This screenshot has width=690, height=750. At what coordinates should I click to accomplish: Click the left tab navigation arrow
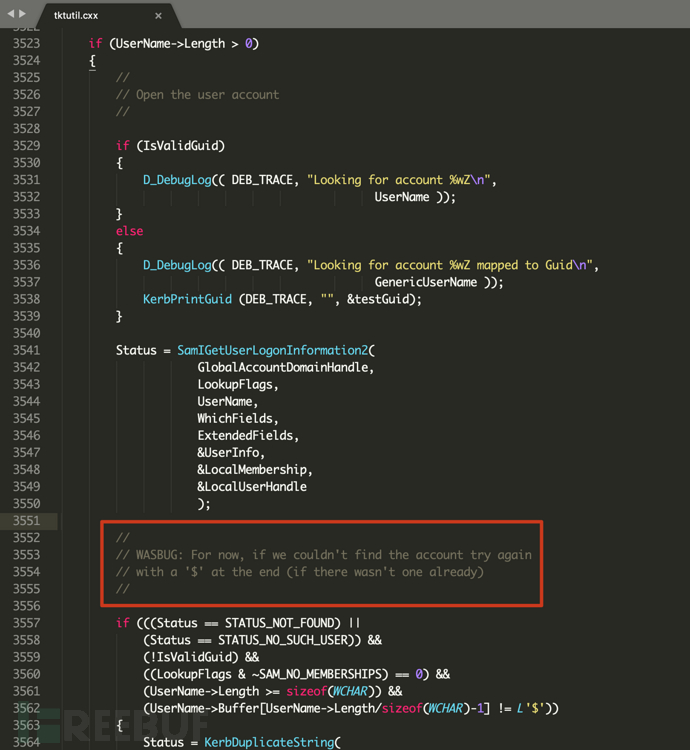[10, 14]
